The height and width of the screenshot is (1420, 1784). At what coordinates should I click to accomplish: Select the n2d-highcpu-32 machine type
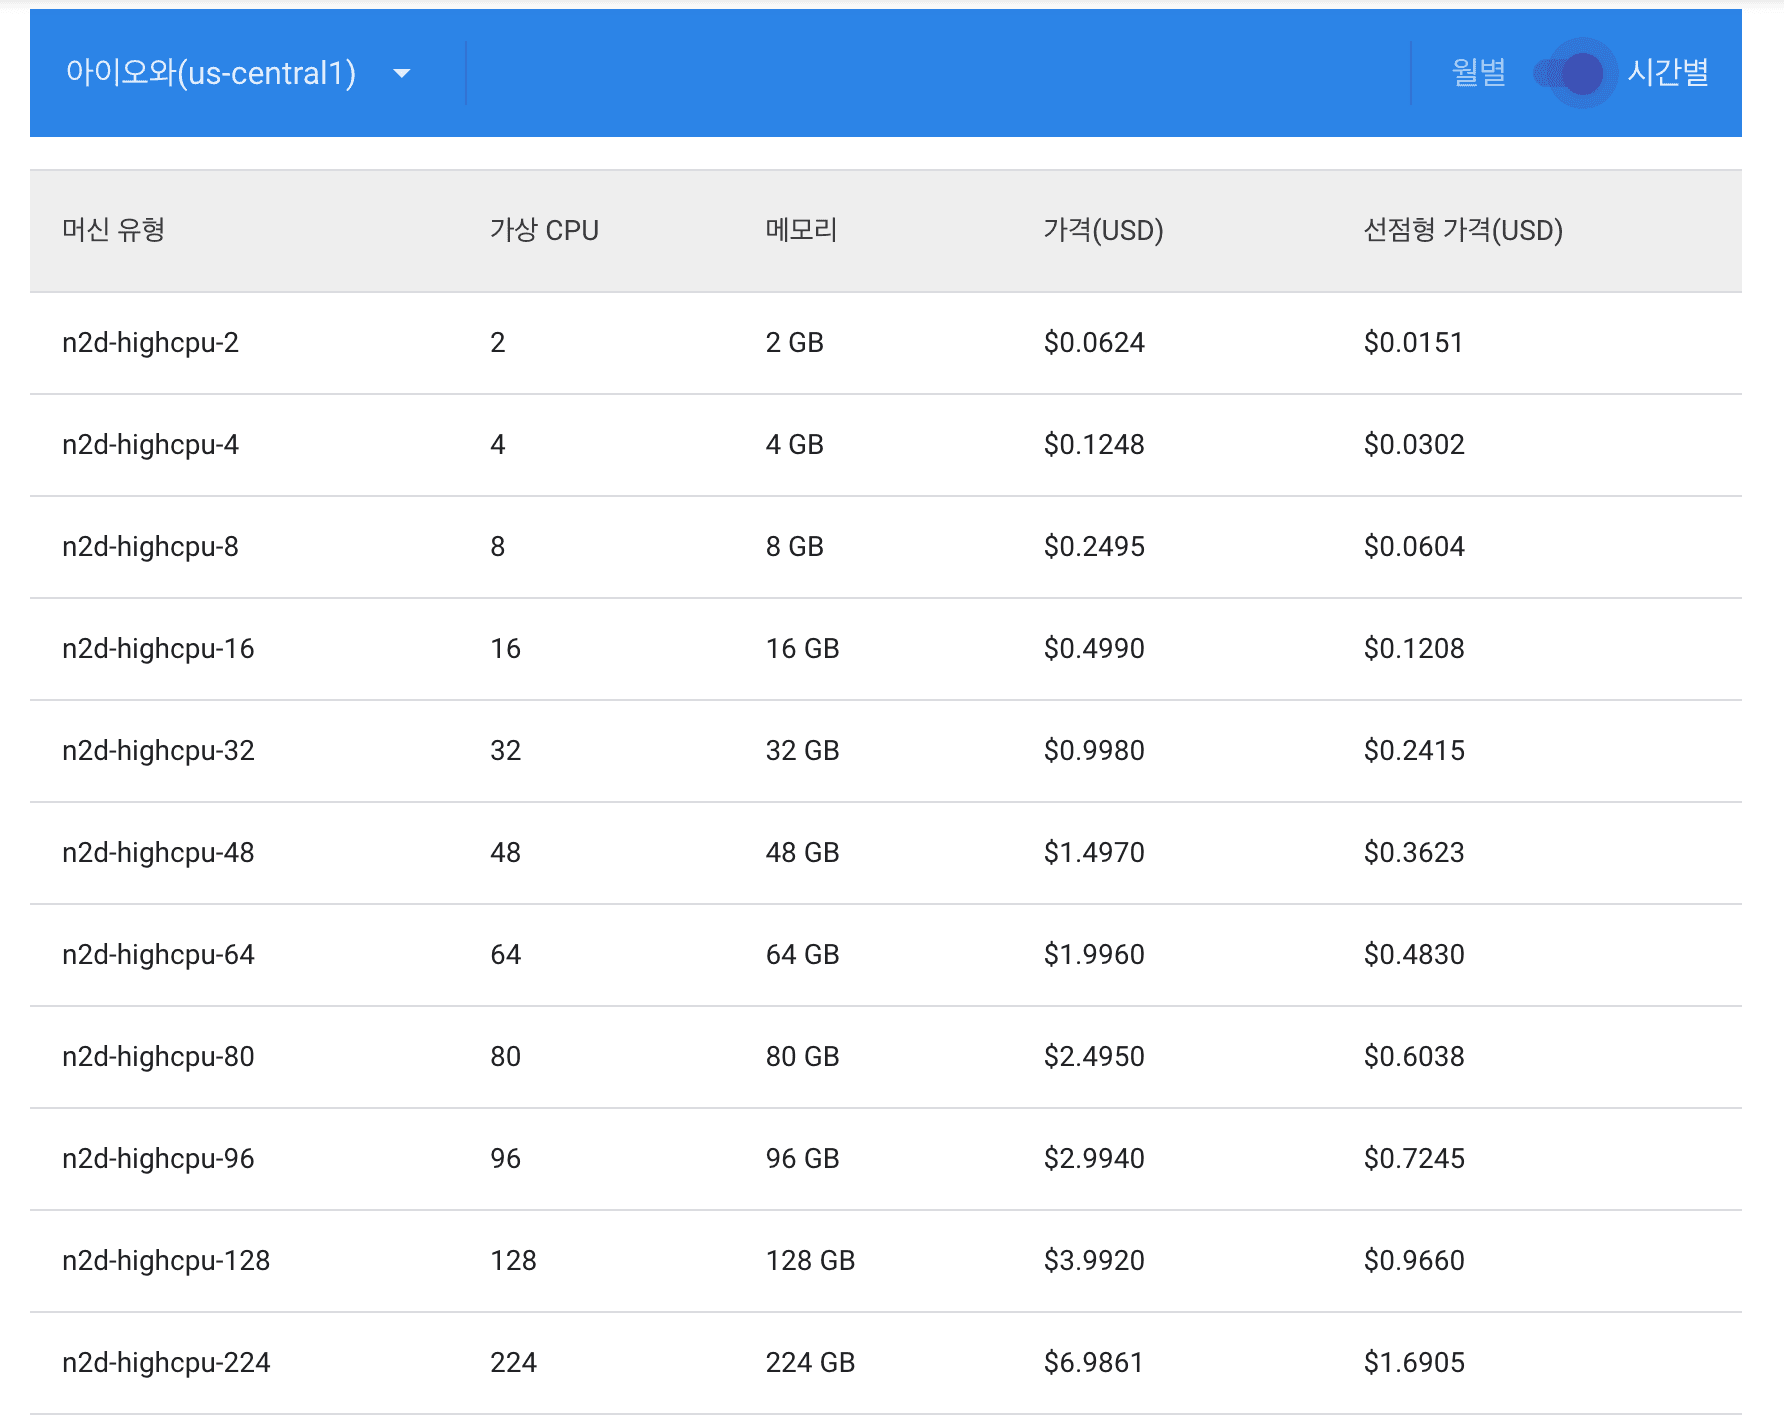(158, 751)
